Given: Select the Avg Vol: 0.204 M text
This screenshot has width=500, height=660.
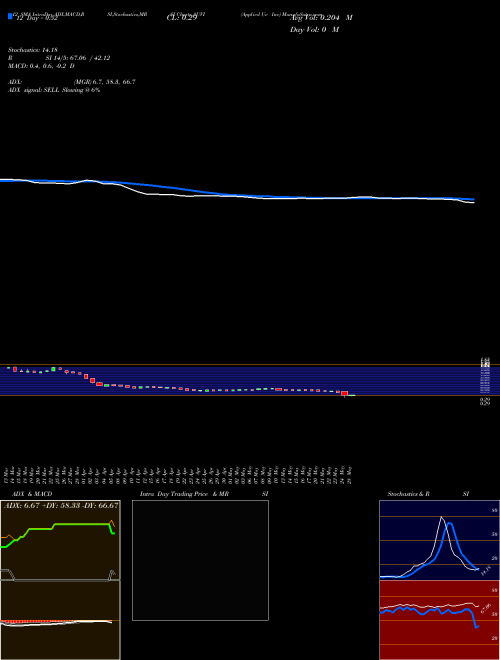Looking at the screenshot, I should [x=322, y=18].
